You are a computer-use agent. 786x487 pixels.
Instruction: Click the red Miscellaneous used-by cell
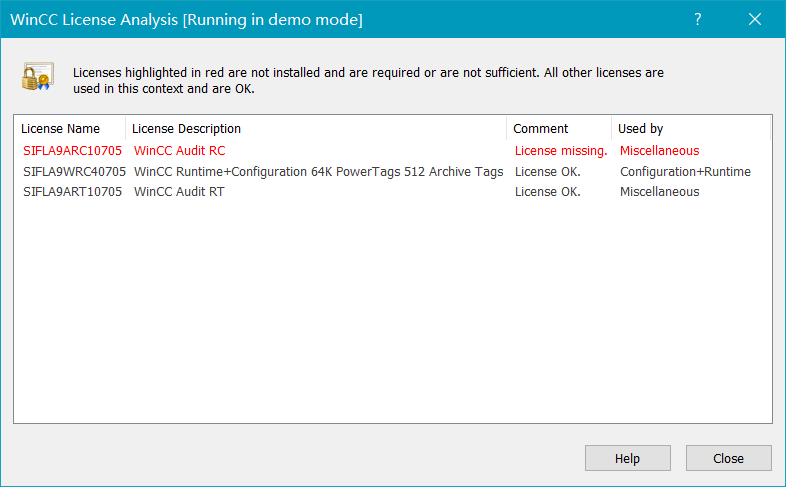pyautogui.click(x=660, y=152)
